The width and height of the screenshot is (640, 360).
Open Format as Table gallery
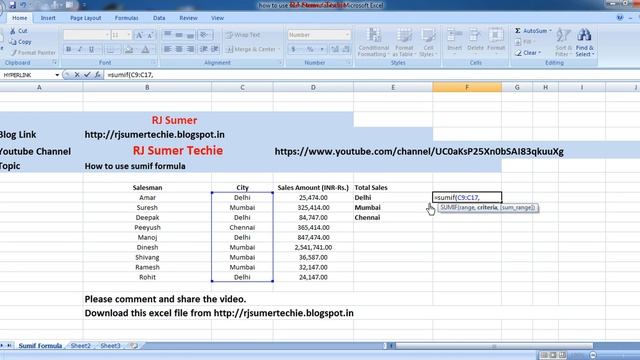pos(404,42)
